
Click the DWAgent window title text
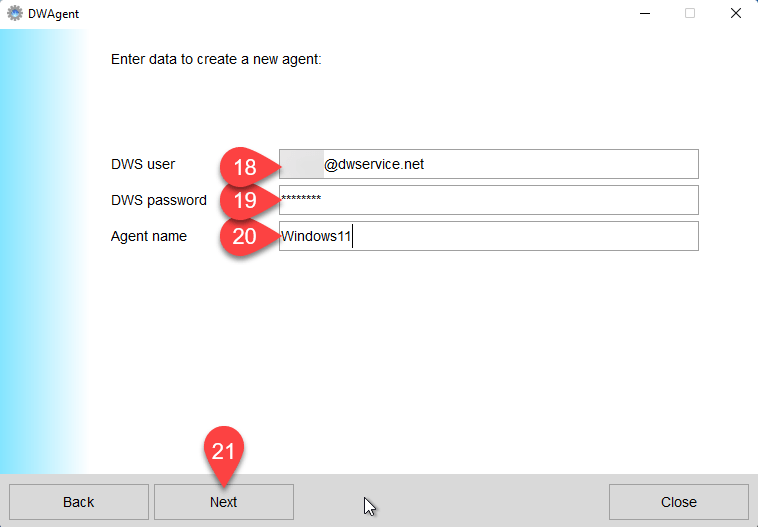point(53,14)
